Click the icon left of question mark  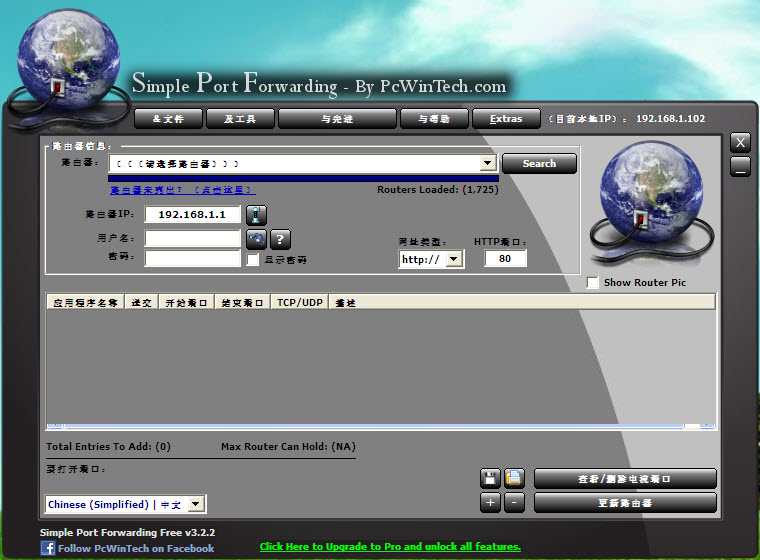tap(256, 239)
